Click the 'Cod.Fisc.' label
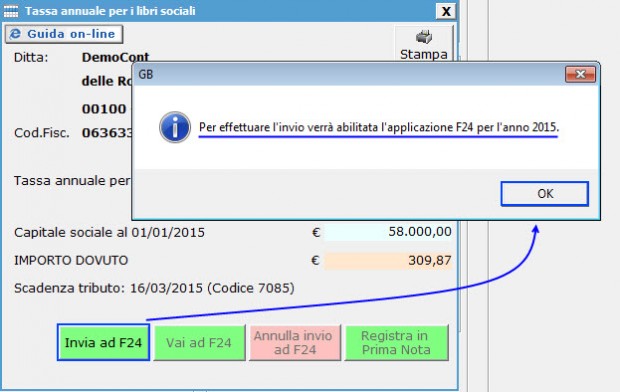620x392 pixels. point(42,133)
